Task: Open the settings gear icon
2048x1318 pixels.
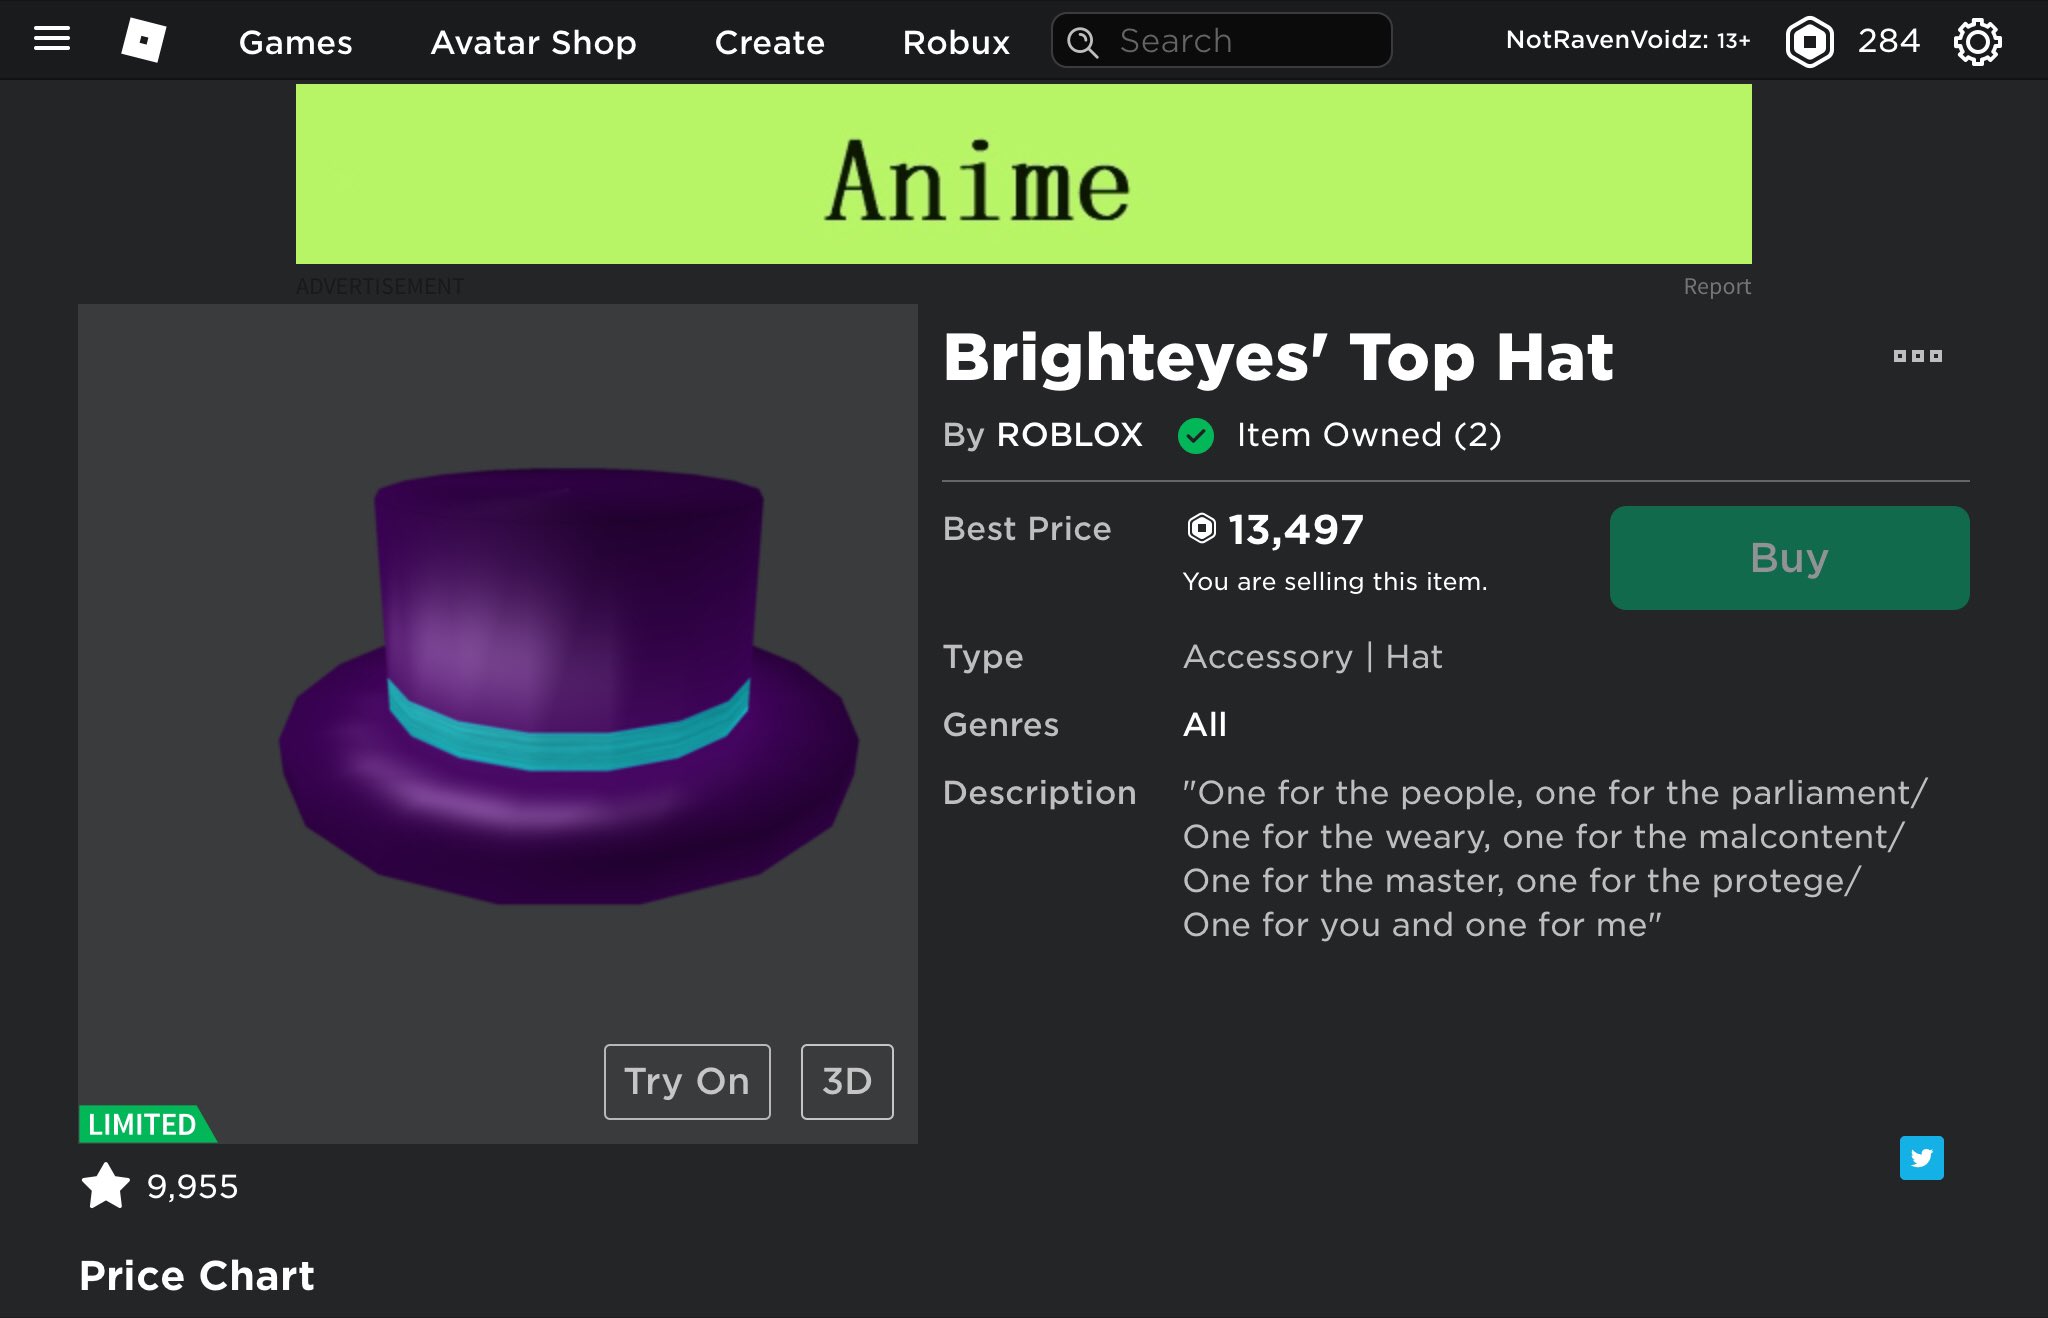Action: pyautogui.click(x=1977, y=42)
